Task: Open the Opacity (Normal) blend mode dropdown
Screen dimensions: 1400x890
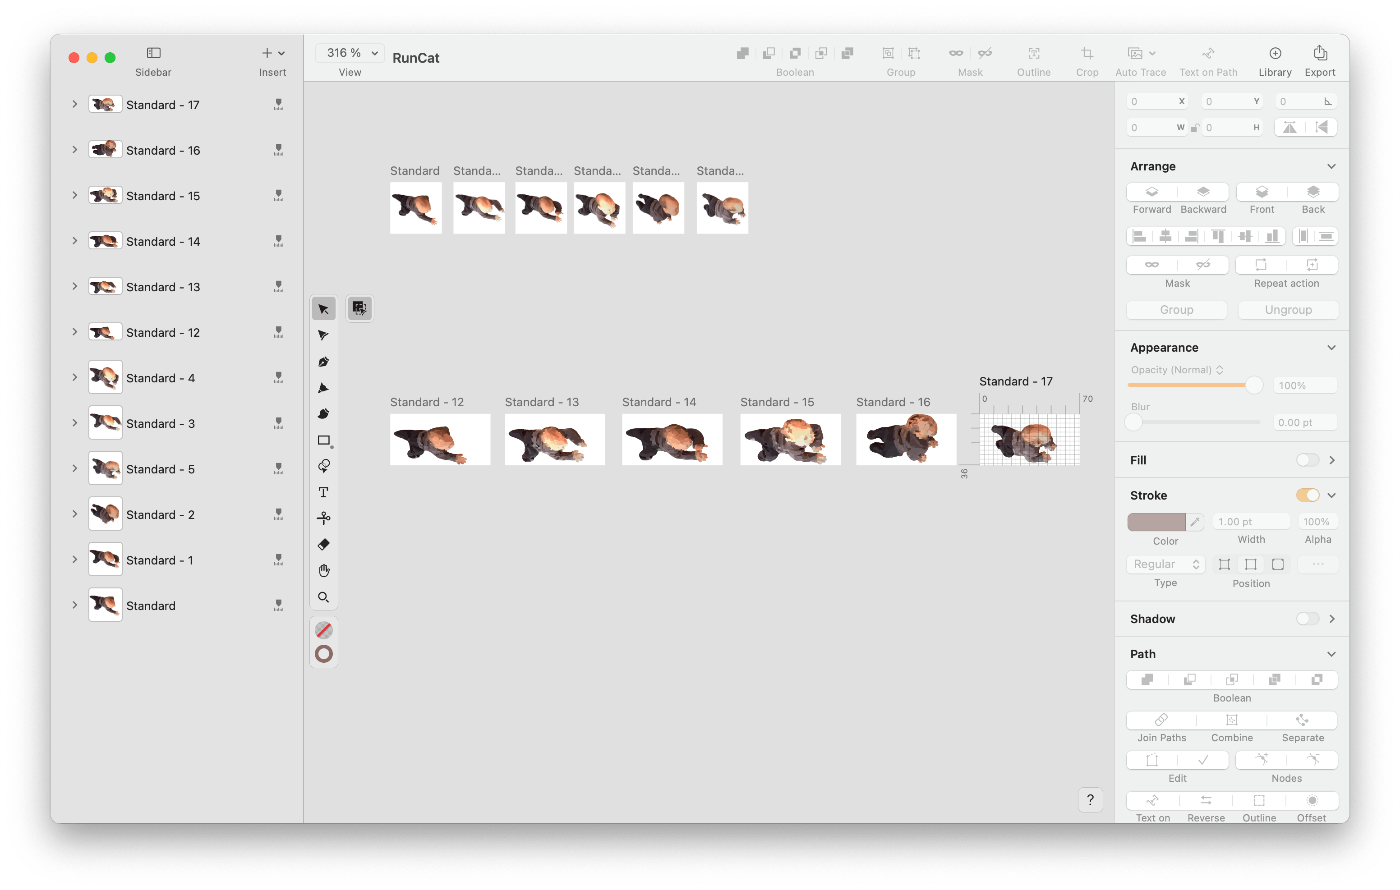Action: click(x=1178, y=370)
